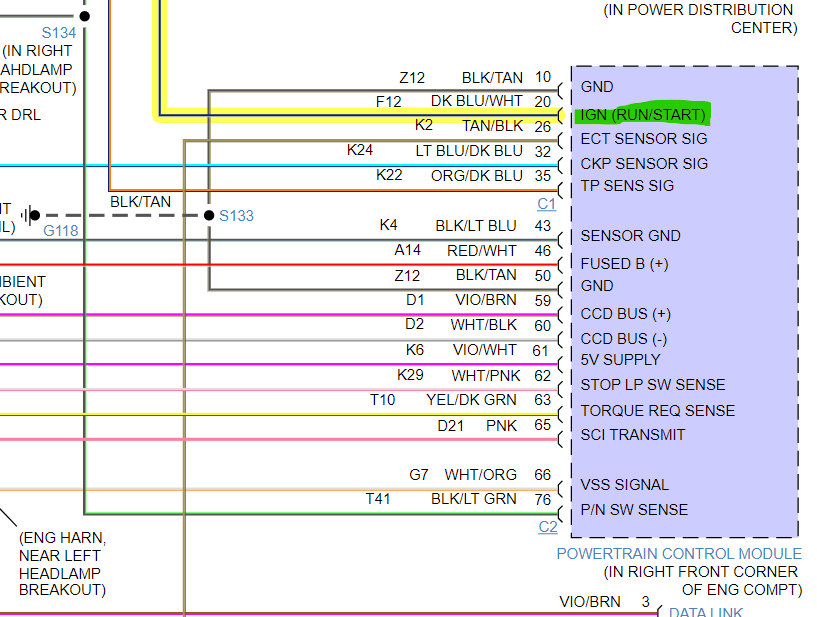Click the VIO/WHT wire label
This screenshot has width=817, height=617.
[485, 350]
